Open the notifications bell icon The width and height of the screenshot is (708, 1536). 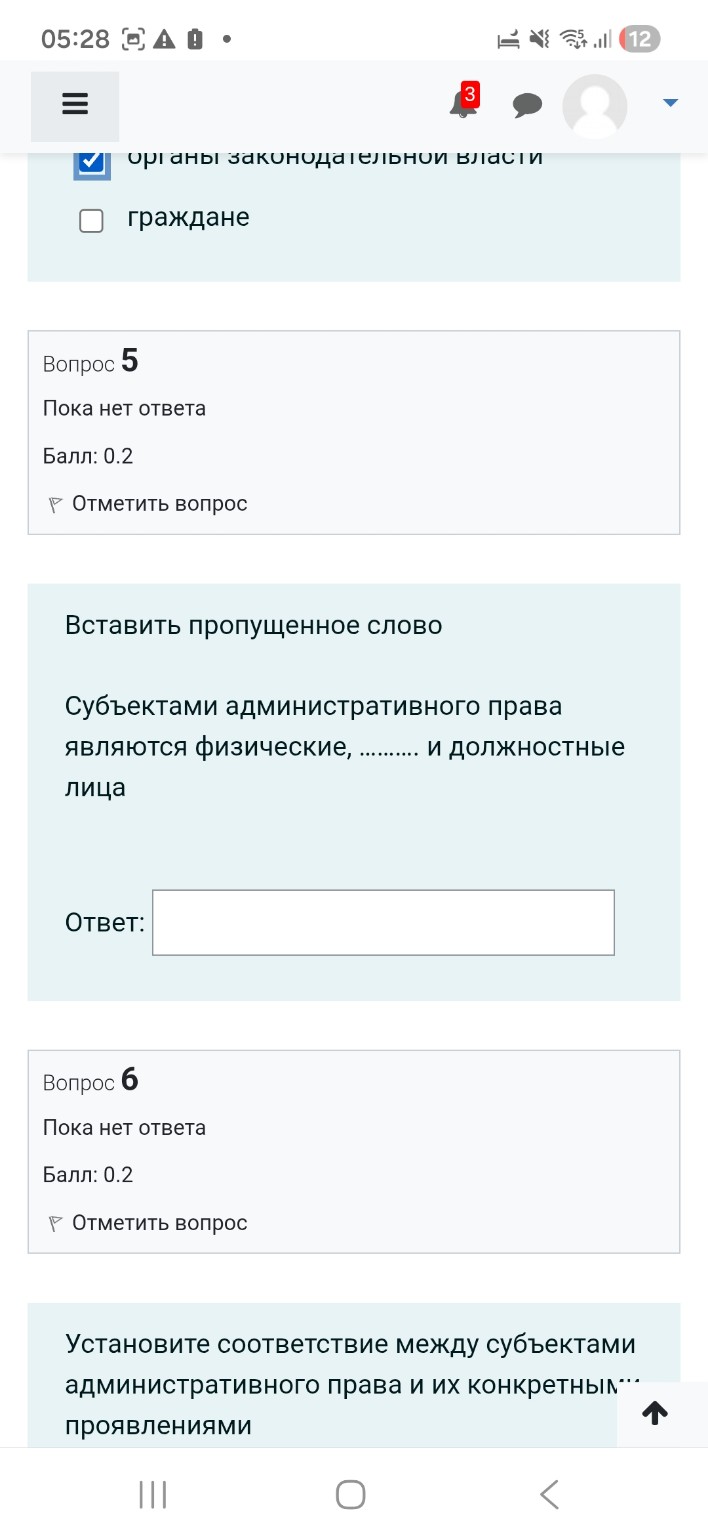coord(461,107)
